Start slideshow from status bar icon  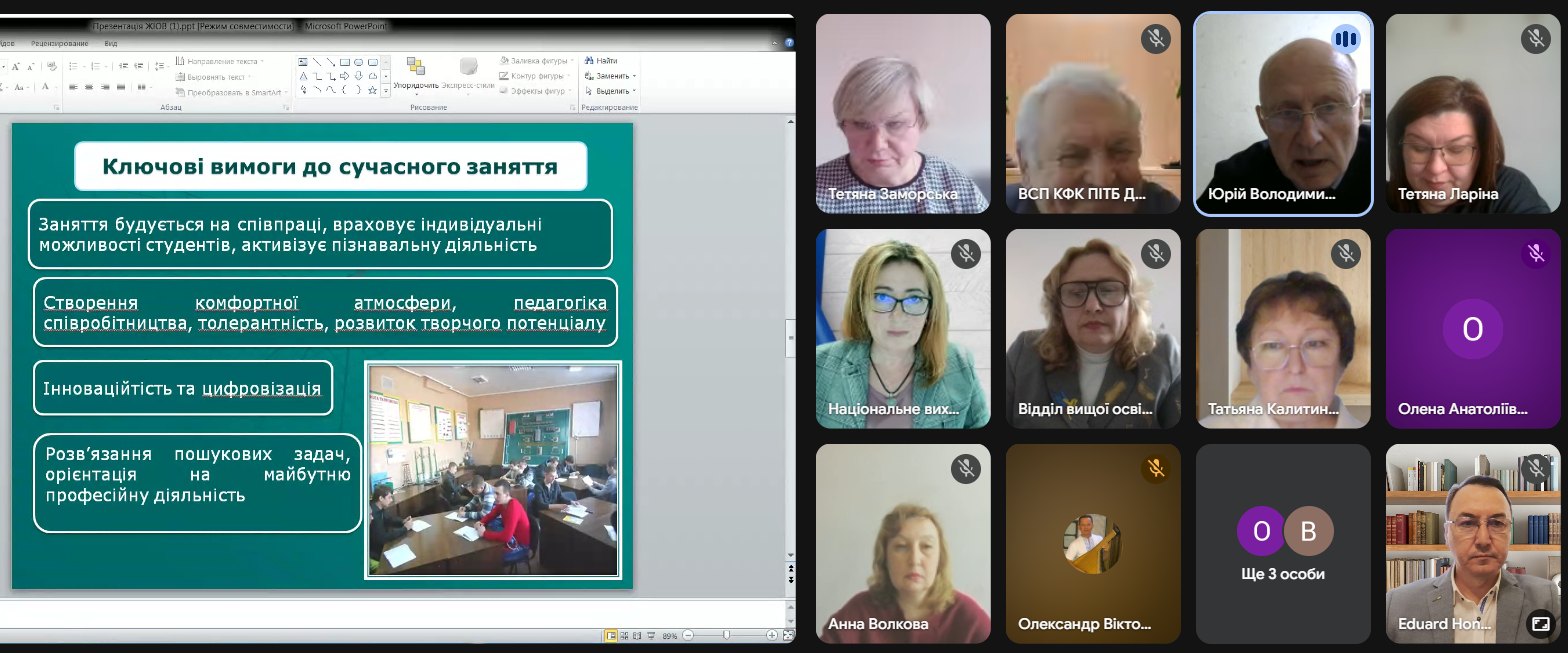653,635
